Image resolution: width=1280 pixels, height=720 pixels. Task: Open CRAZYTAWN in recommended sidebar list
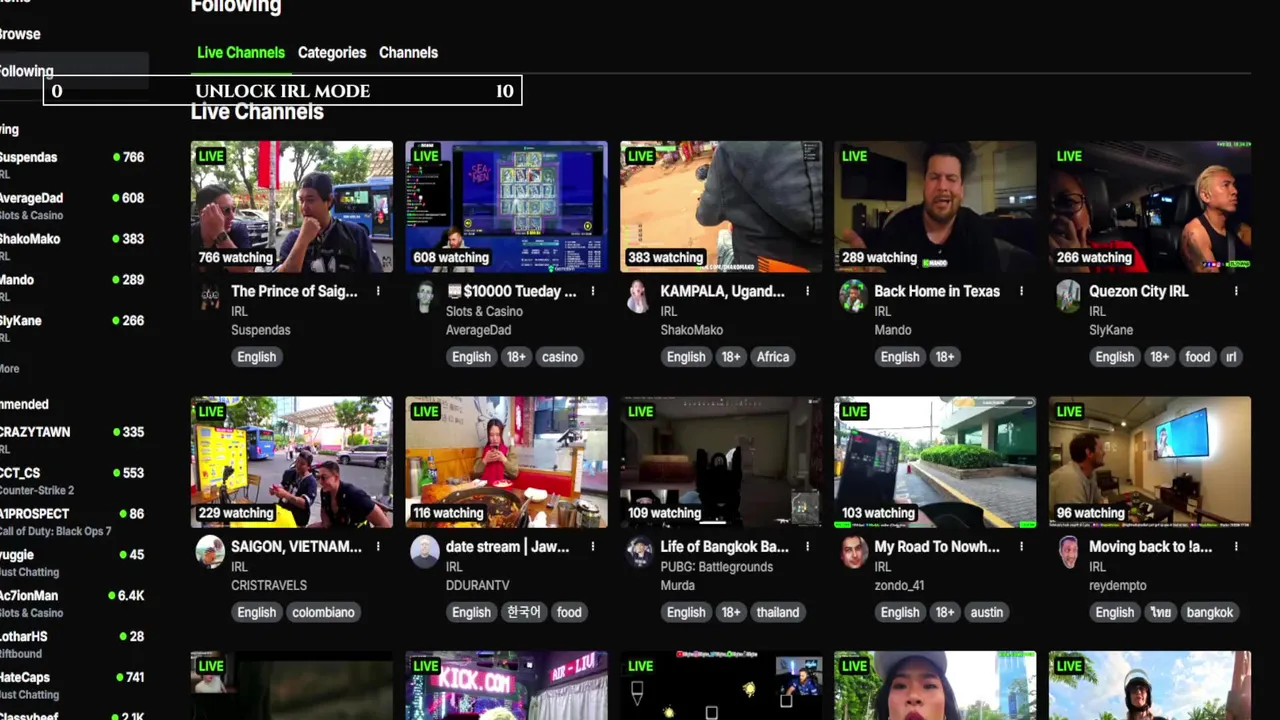tap(72, 439)
